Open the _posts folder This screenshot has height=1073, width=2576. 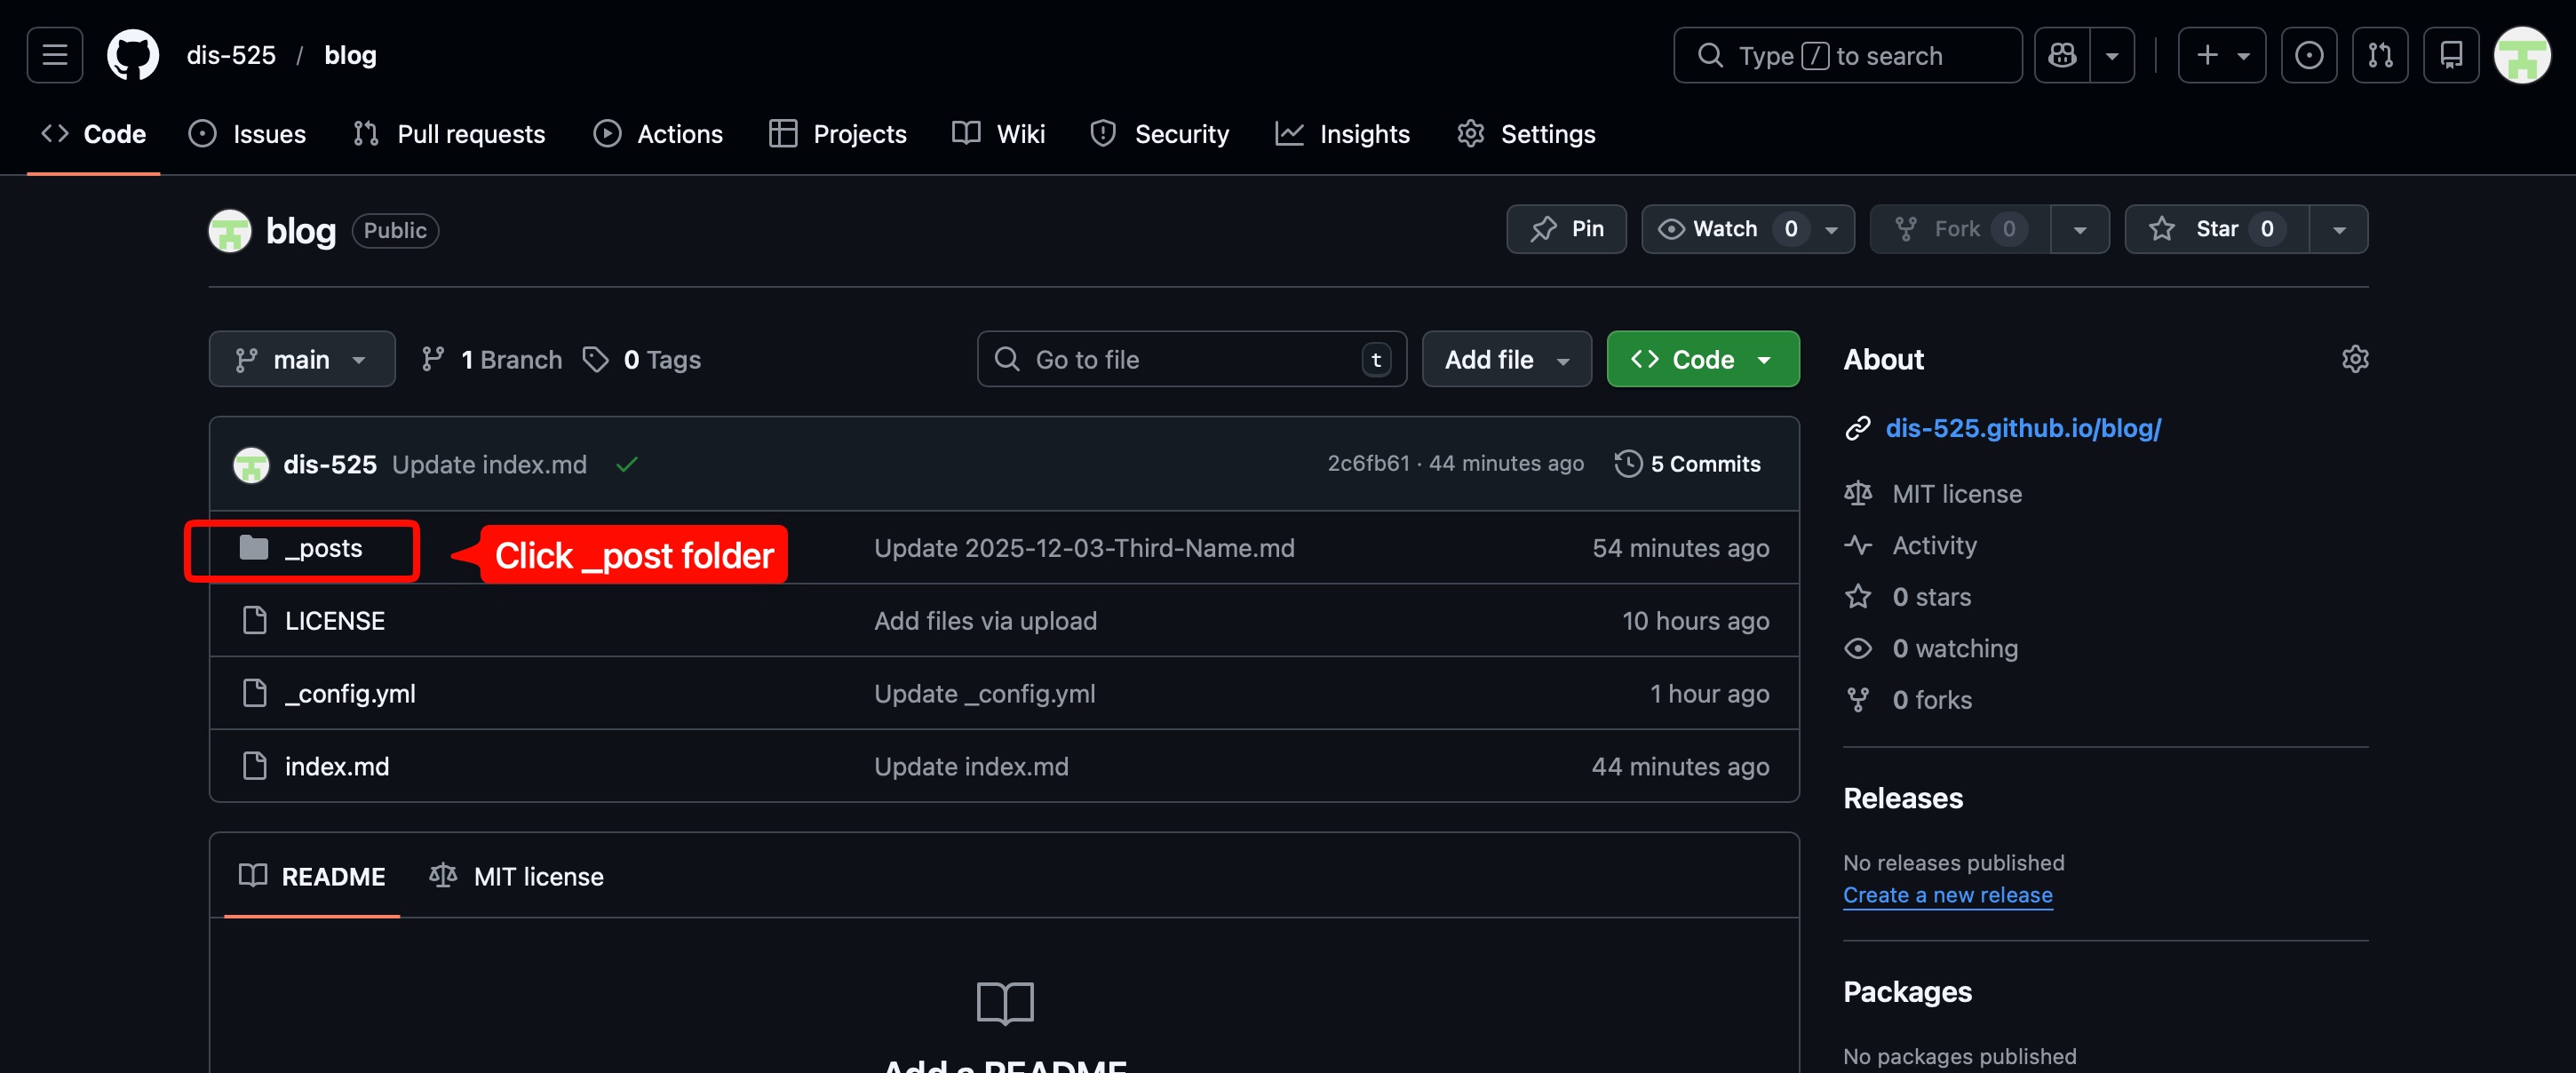coord(323,548)
